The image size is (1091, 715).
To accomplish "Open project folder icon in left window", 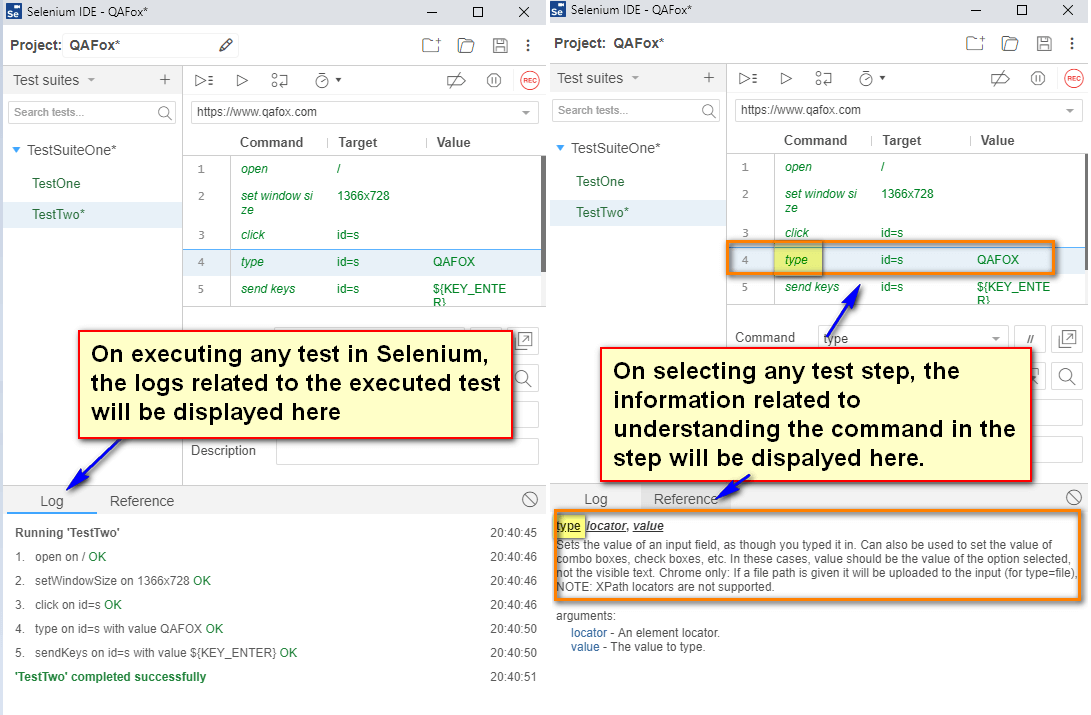I will (x=465, y=45).
